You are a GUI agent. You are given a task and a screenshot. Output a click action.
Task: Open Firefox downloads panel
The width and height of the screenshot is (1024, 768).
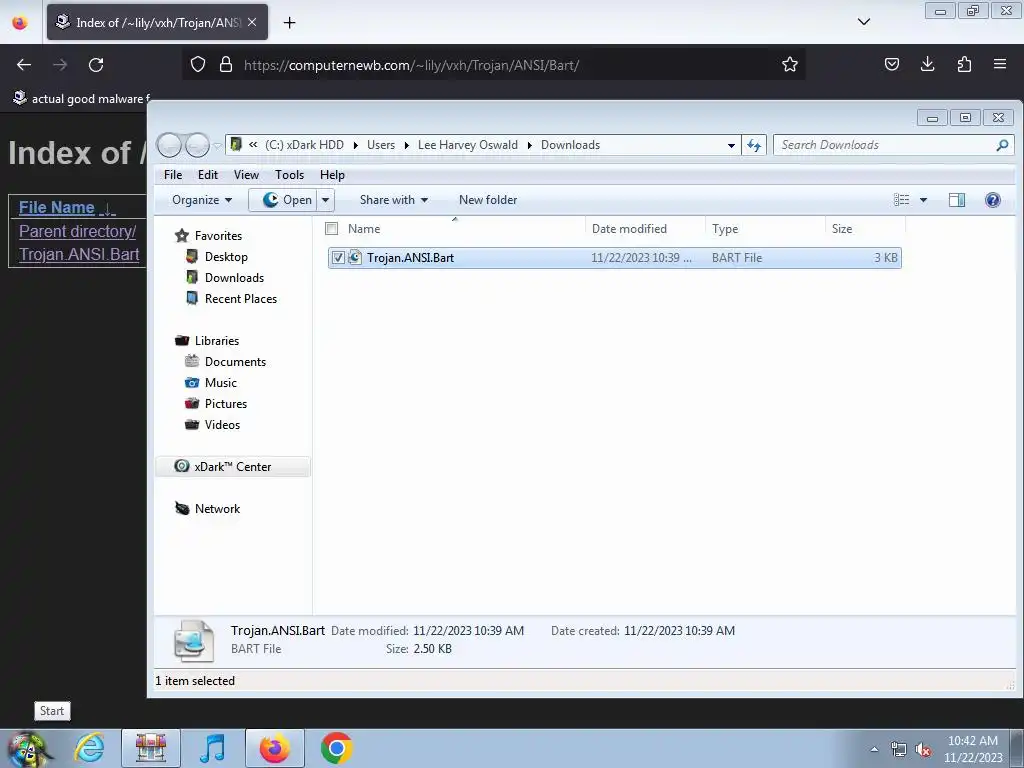click(x=927, y=64)
